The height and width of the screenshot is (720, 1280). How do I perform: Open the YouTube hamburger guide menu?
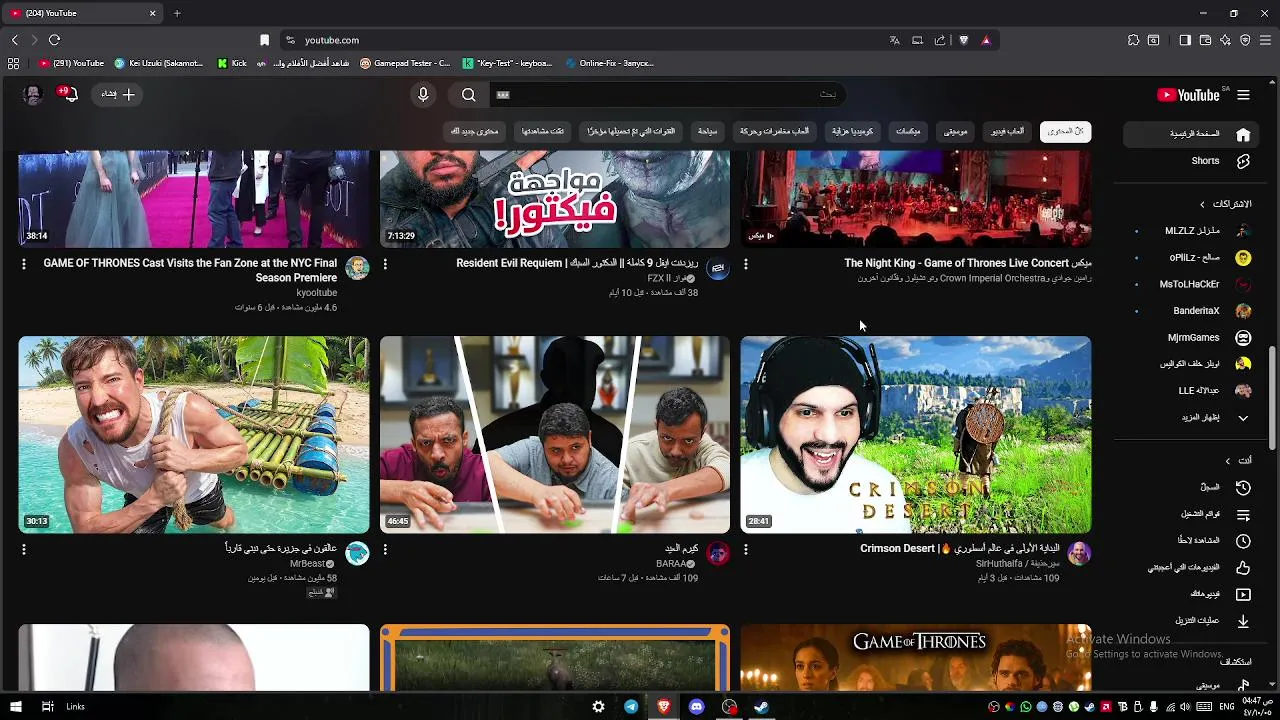[x=1243, y=95]
